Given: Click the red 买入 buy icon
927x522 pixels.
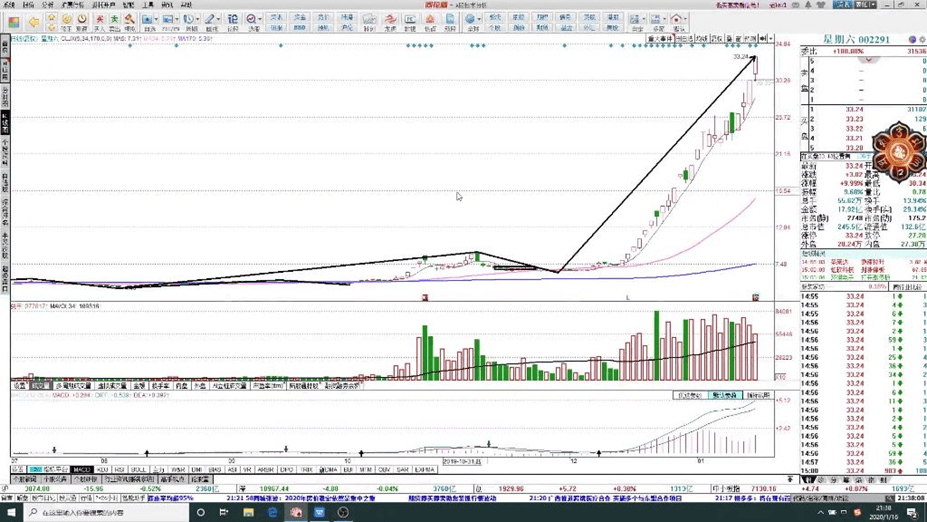Looking at the screenshot, I should coord(100,21).
